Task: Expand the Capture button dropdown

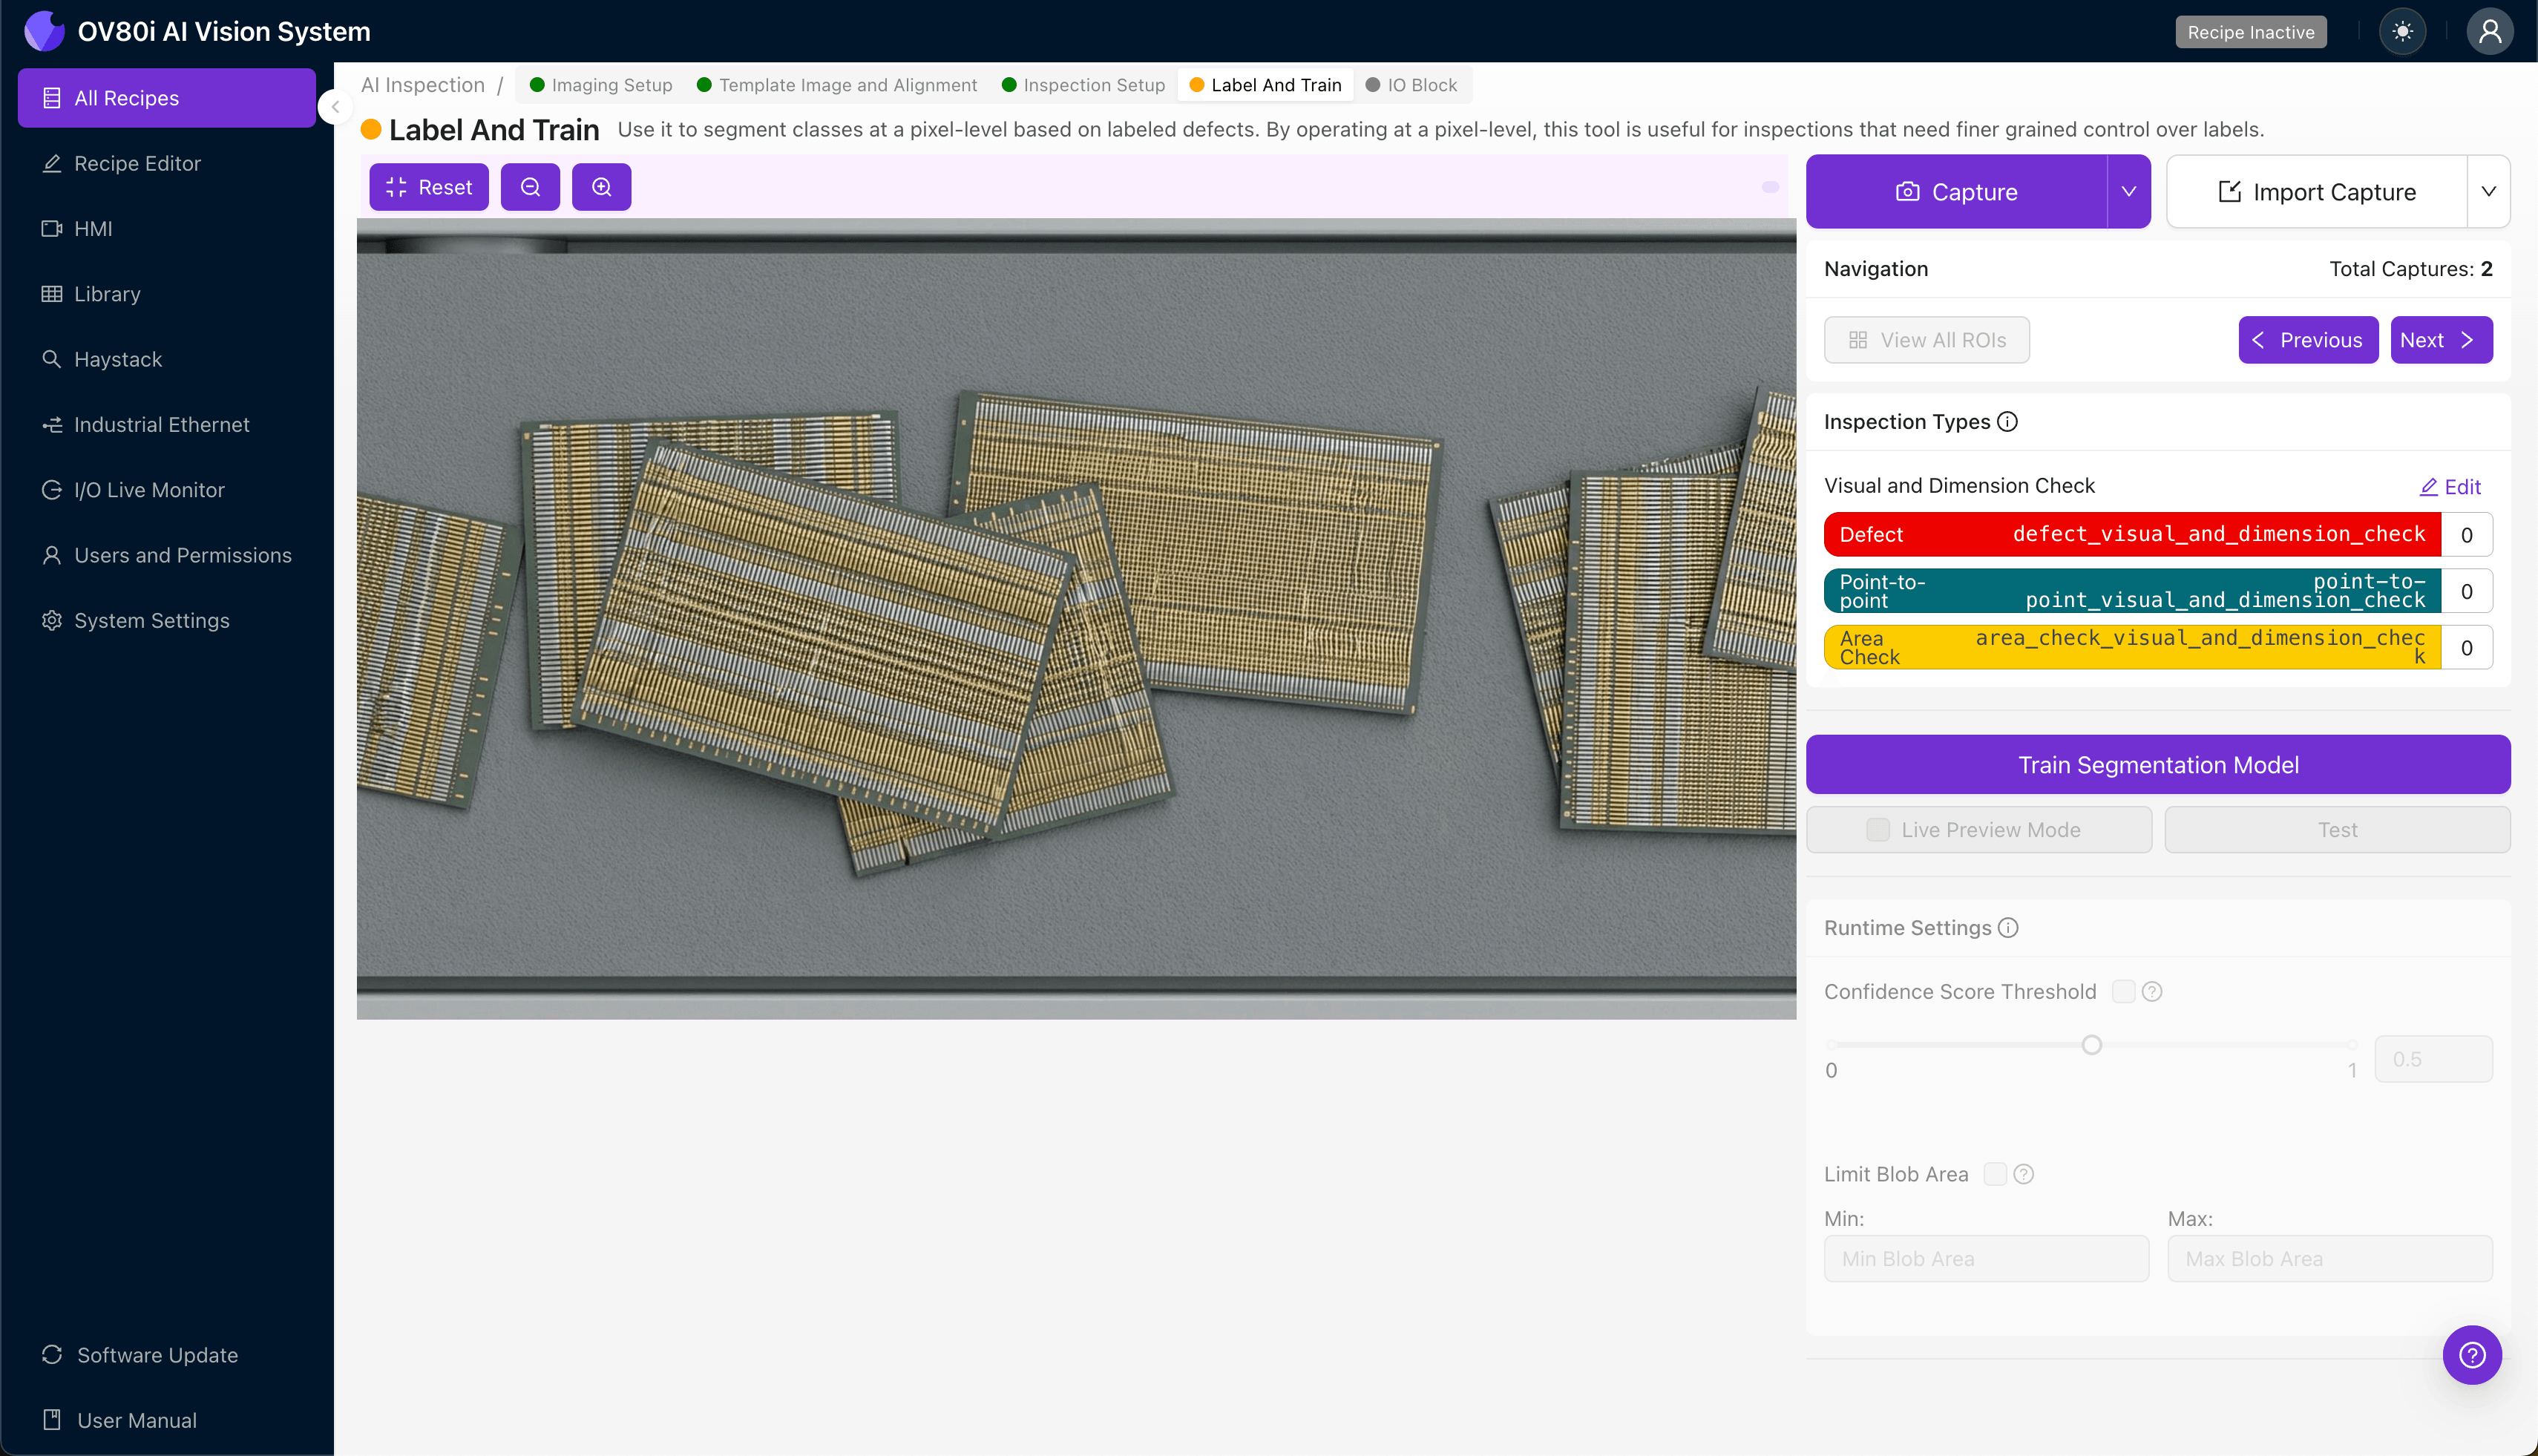Action: coord(2128,191)
